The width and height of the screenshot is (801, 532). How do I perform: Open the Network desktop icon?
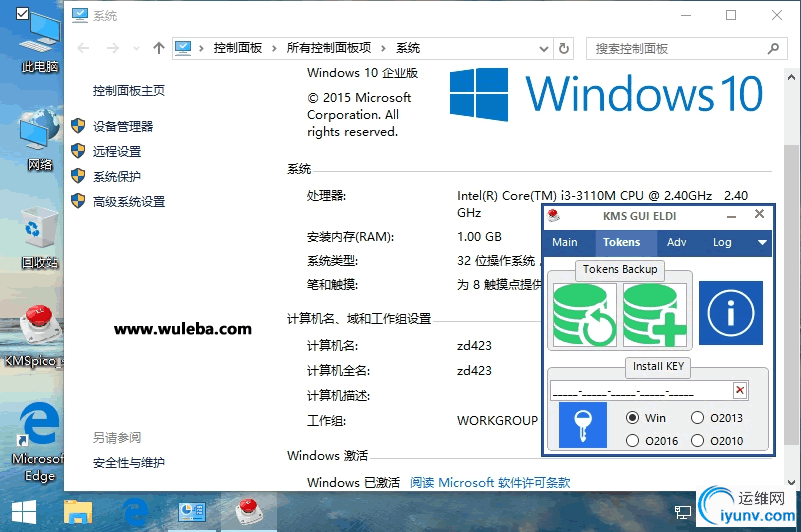39,139
